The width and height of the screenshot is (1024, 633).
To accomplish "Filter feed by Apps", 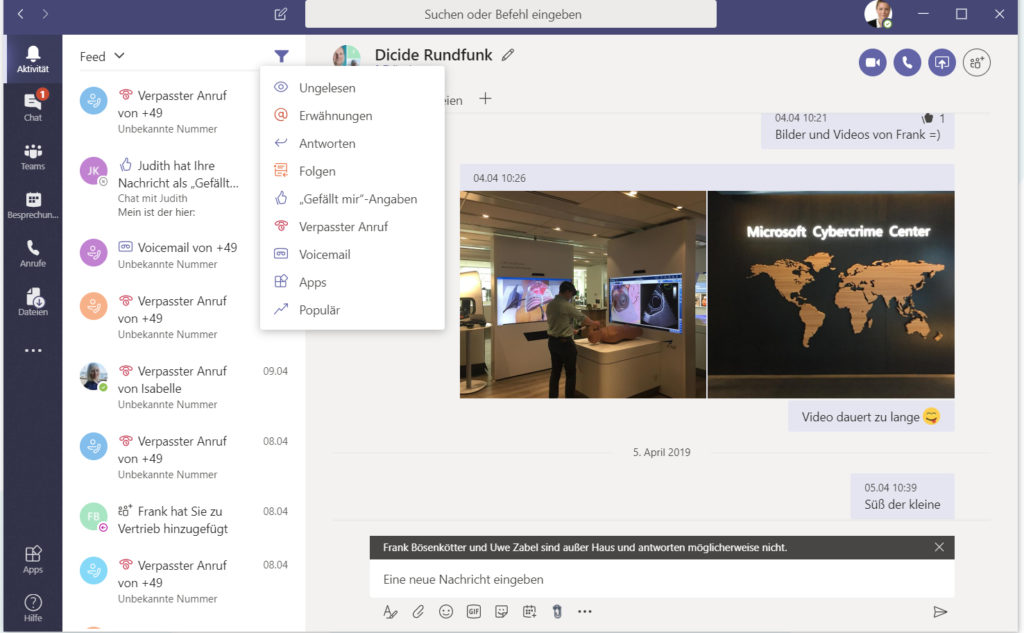I will (352, 282).
